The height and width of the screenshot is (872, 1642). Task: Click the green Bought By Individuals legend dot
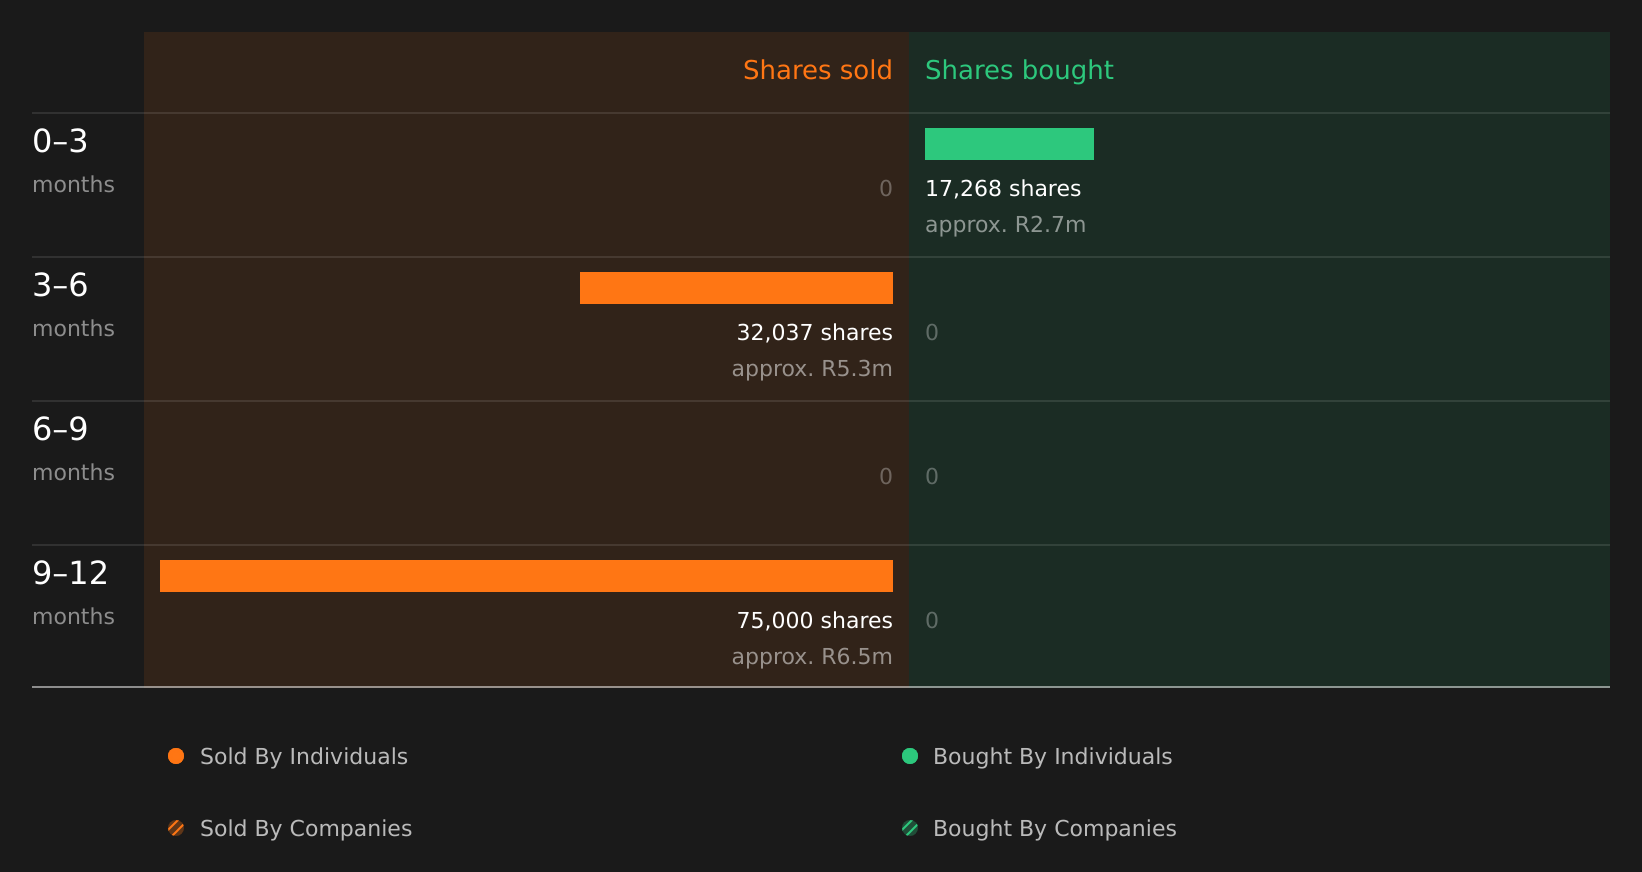(910, 756)
